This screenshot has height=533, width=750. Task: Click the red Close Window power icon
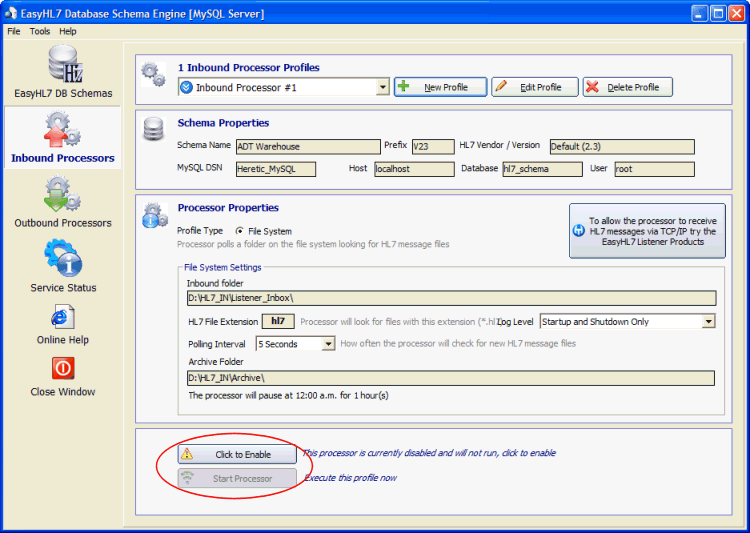[63, 368]
